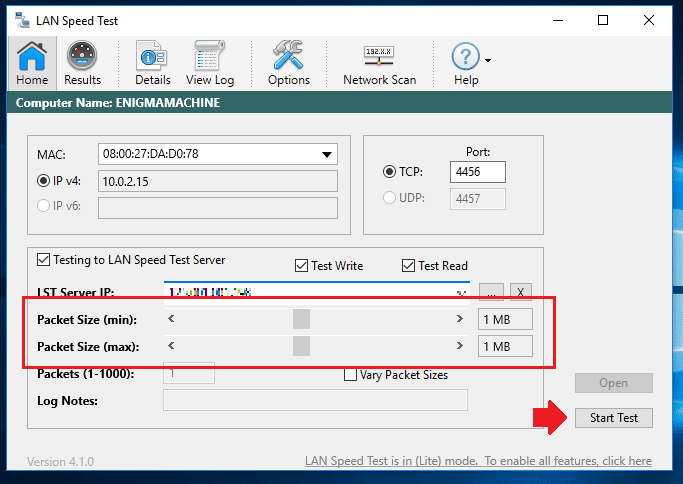The height and width of the screenshot is (484, 683).
Task: Select the TCP radio button
Action: (389, 172)
